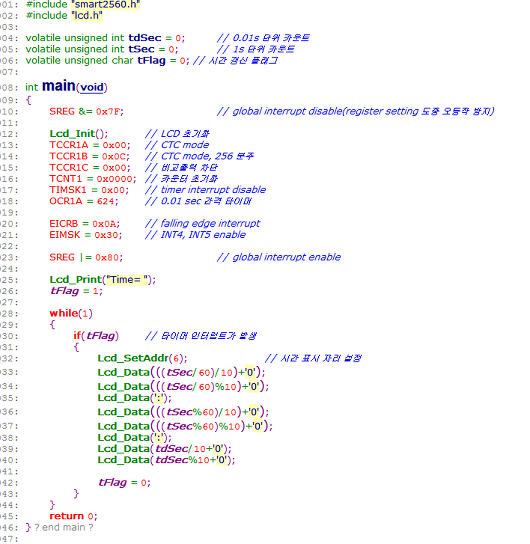Click the timer interrupt disable comment
Viewport: 530px width, 544px height.
pos(205,190)
